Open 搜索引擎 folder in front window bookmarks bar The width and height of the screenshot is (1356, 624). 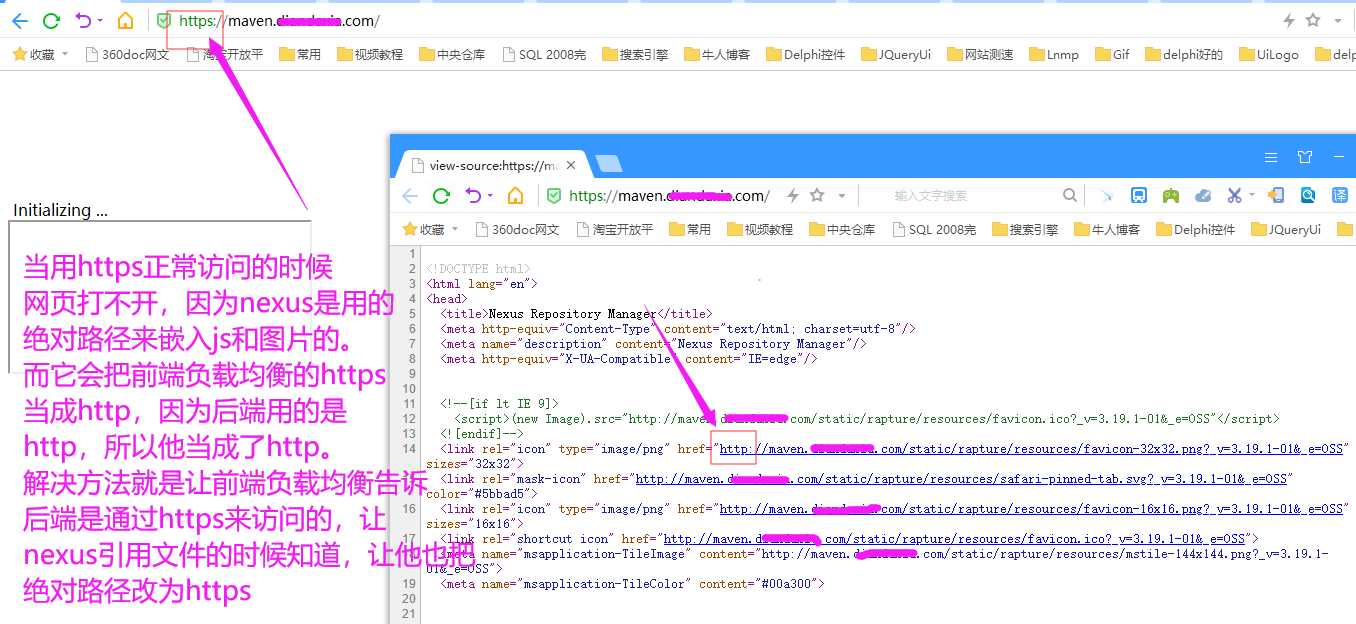click(x=1025, y=229)
